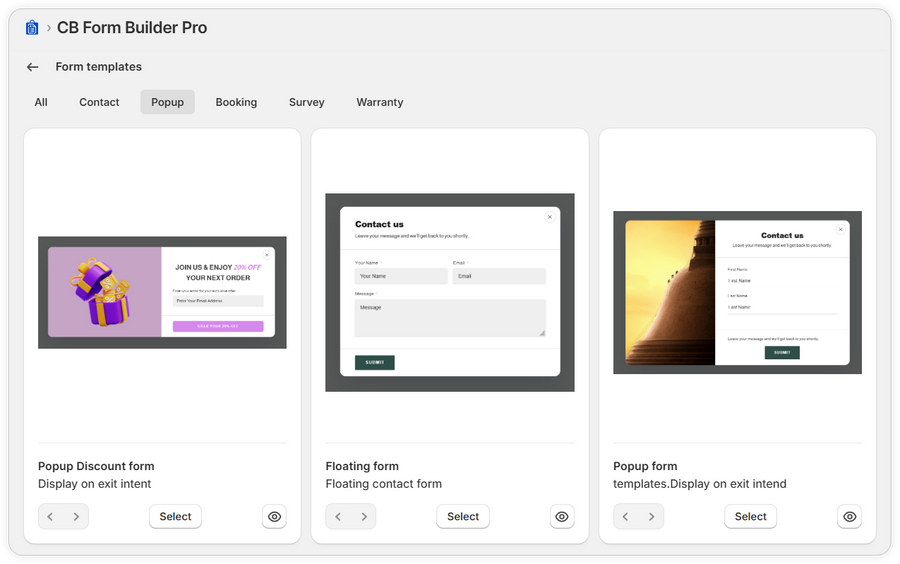
Task: Click the Popup Discount form title
Action: coord(96,466)
